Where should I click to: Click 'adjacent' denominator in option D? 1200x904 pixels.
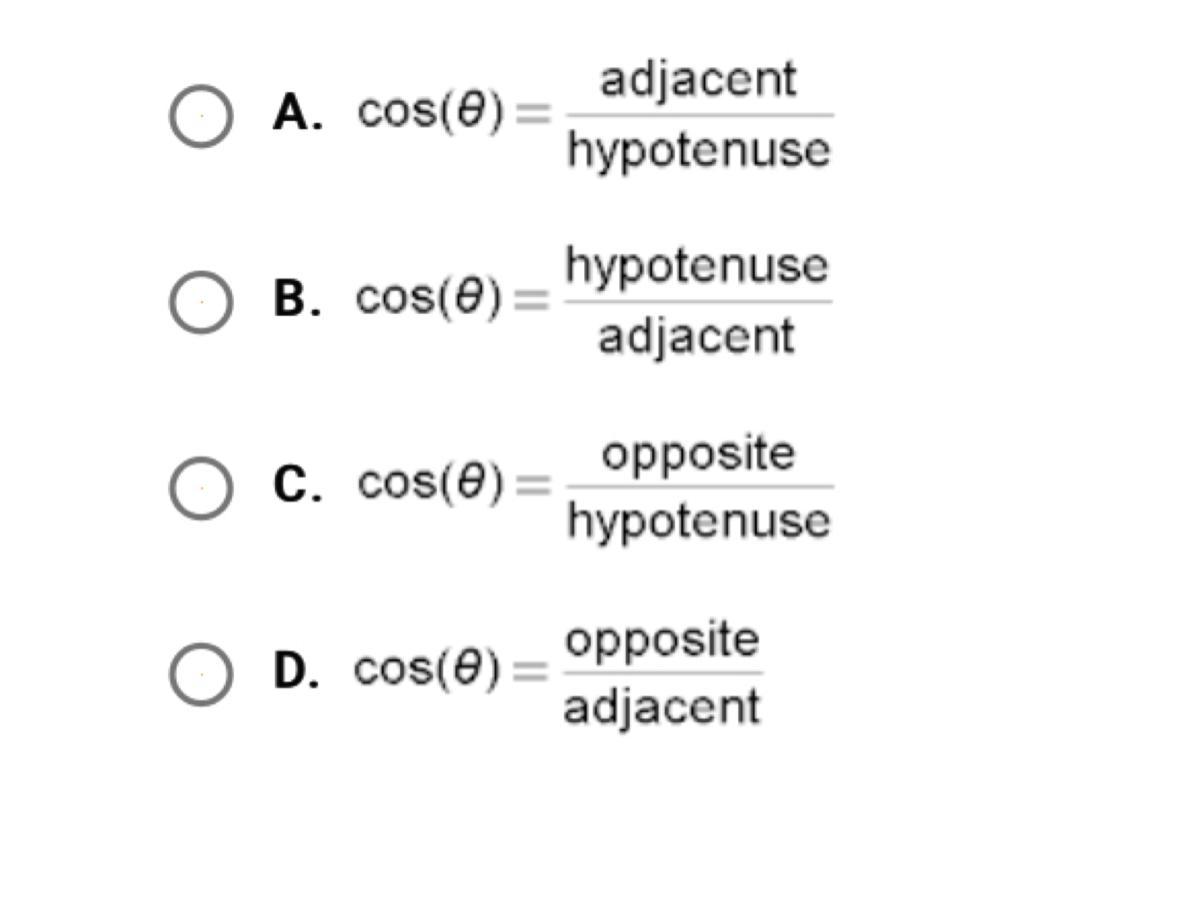point(661,707)
